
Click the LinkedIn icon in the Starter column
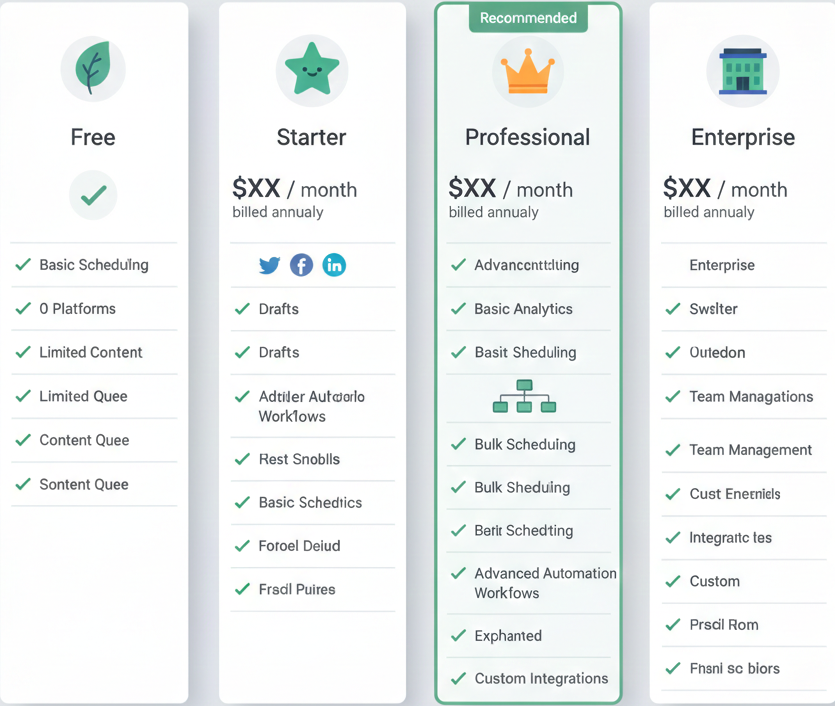tap(332, 265)
